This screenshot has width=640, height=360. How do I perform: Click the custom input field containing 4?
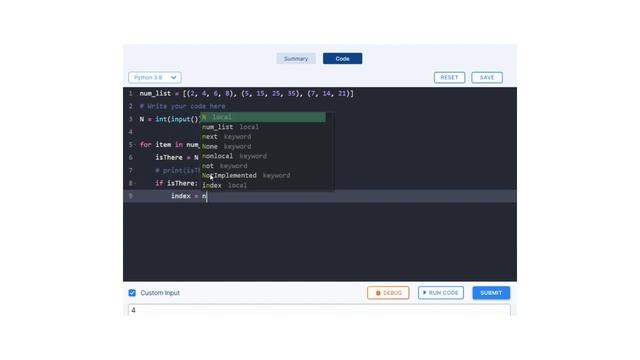coord(319,310)
